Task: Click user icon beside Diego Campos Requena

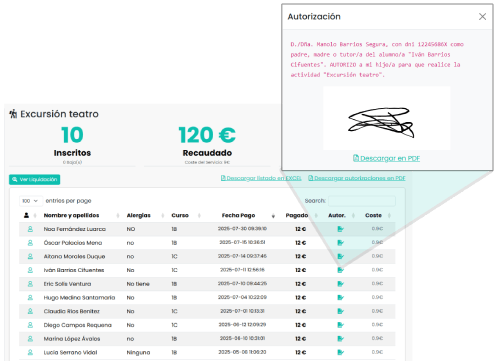Action: tap(30, 325)
